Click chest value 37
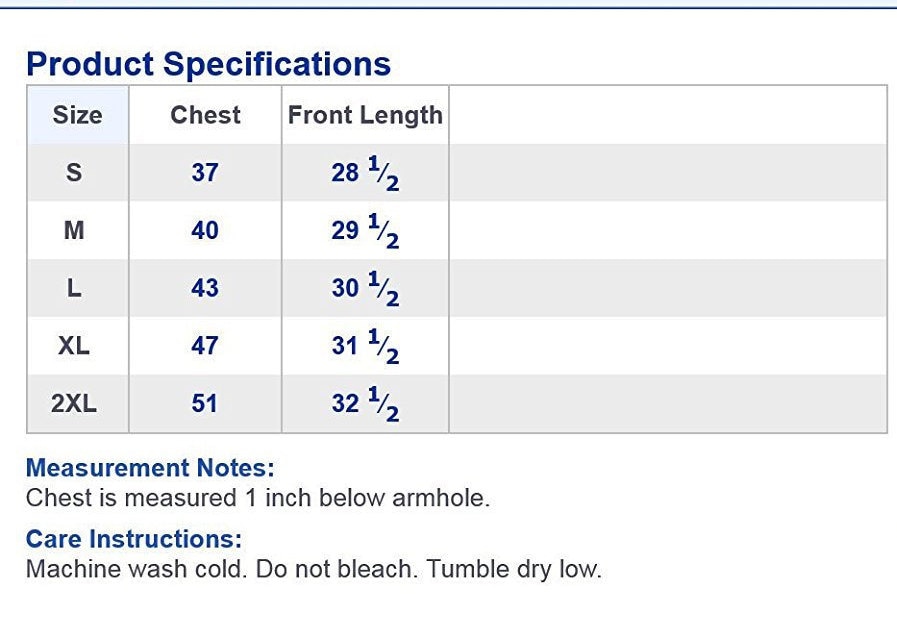This screenshot has height=634, width=897. click(x=205, y=173)
